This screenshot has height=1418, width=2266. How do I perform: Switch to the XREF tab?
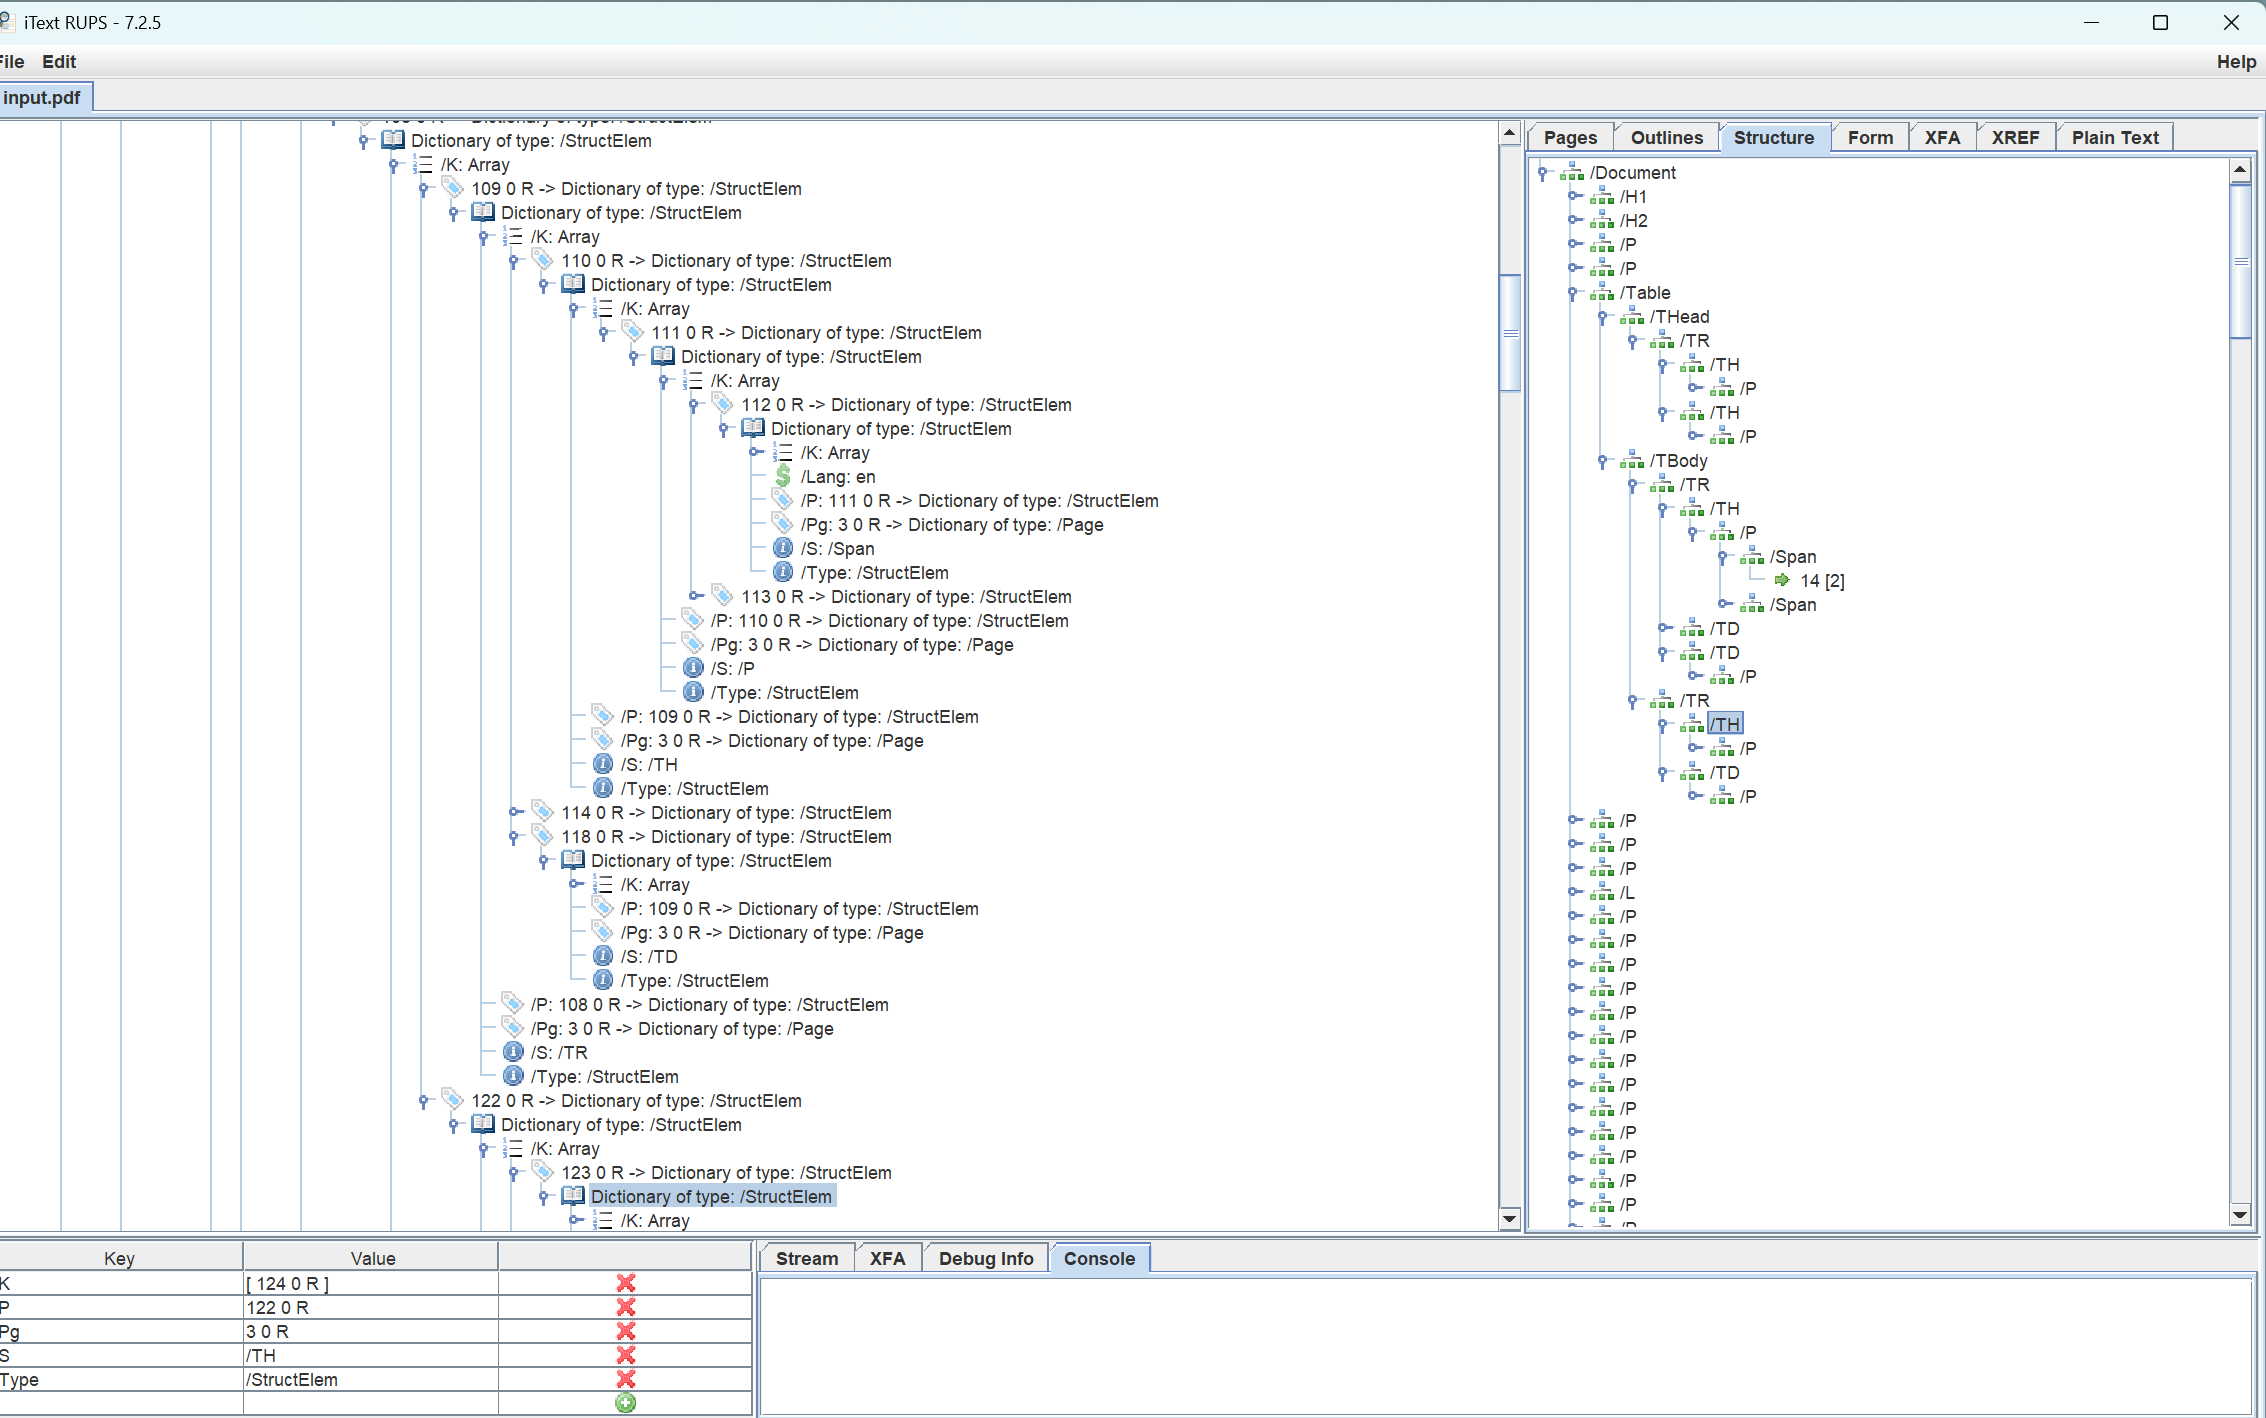(x=2014, y=138)
